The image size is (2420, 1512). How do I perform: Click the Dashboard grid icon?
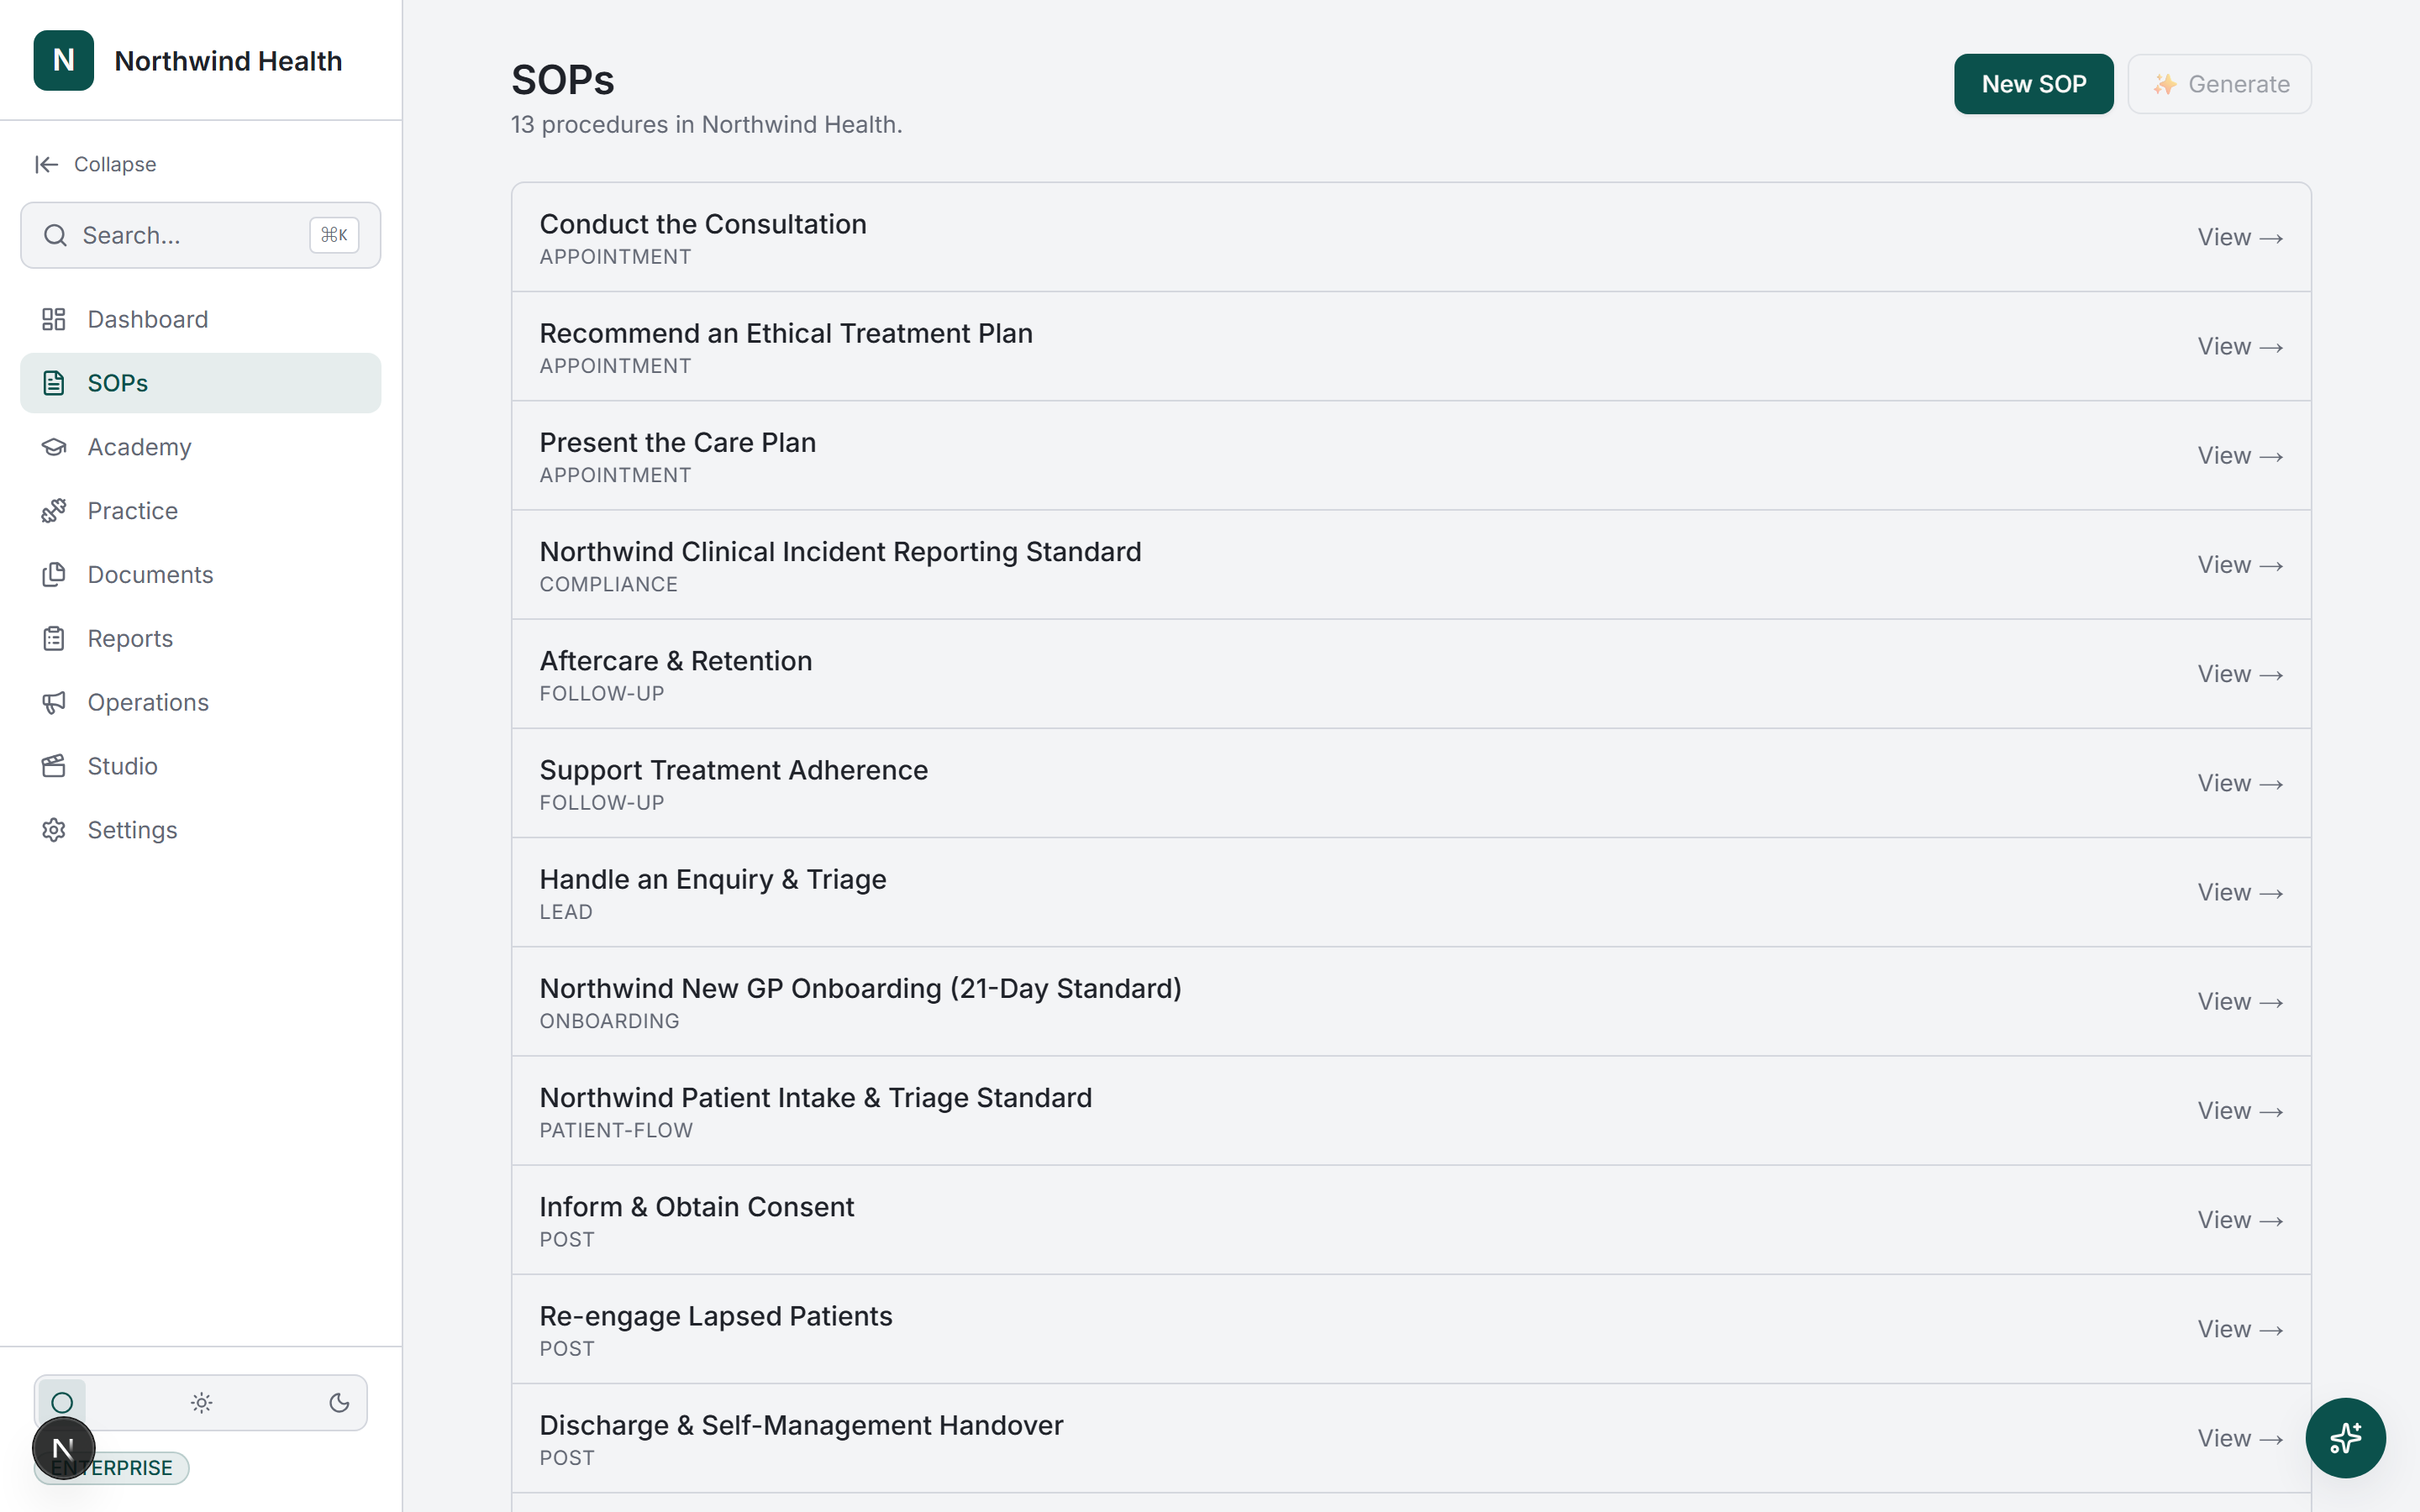54,319
